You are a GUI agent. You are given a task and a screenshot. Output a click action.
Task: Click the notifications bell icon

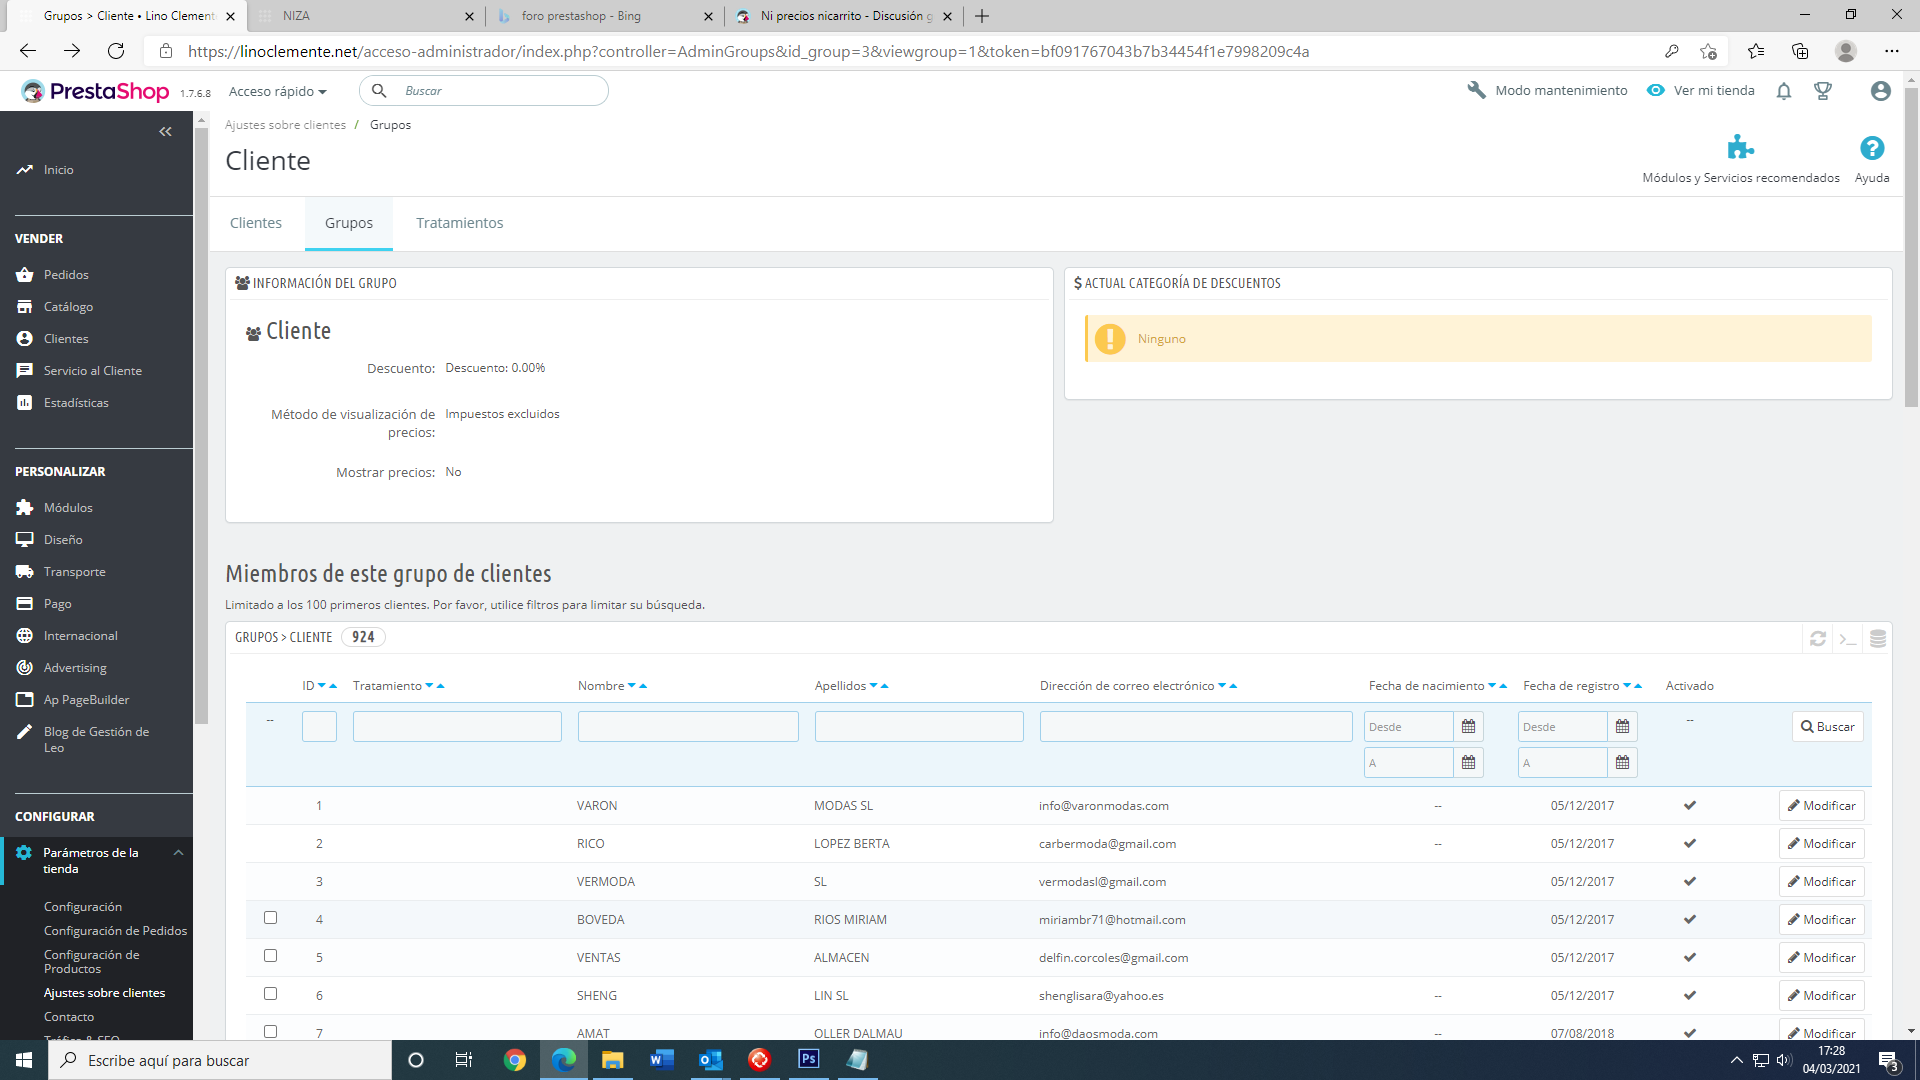point(1783,91)
